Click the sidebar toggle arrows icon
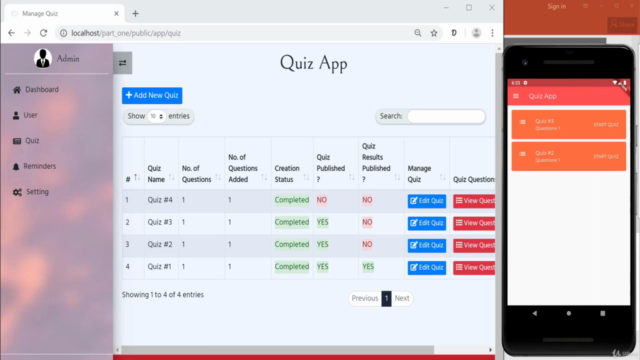The image size is (640, 360). tap(122, 63)
